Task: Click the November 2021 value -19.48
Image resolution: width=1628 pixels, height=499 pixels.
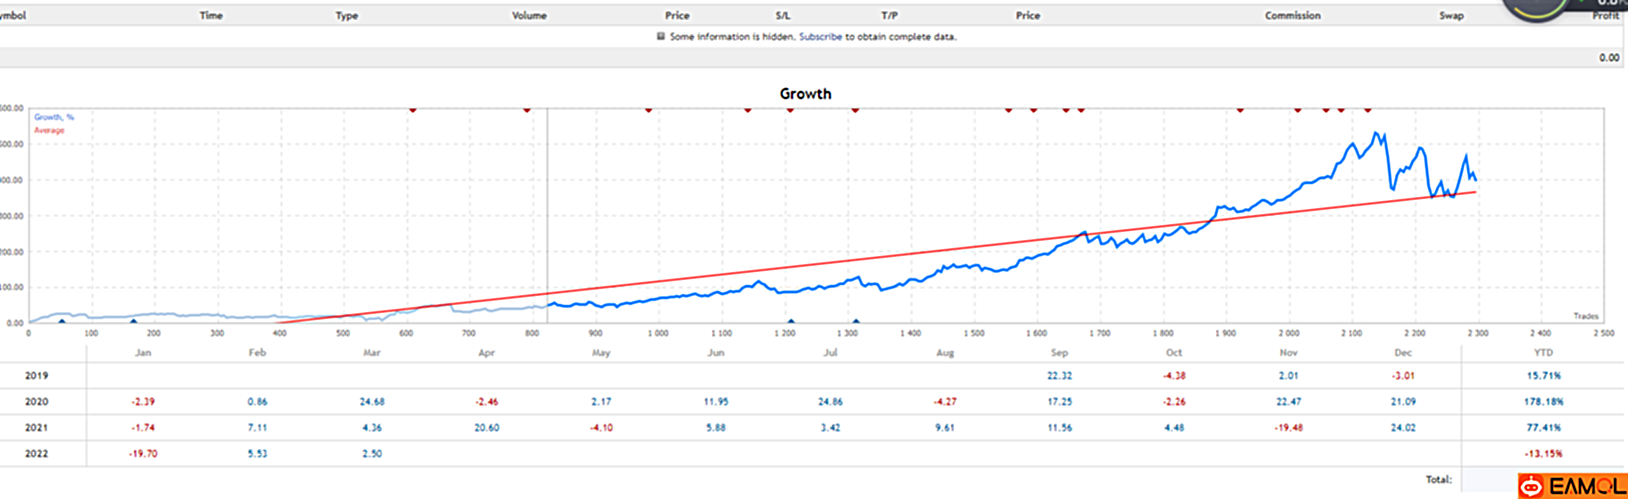Action: coord(1288,428)
